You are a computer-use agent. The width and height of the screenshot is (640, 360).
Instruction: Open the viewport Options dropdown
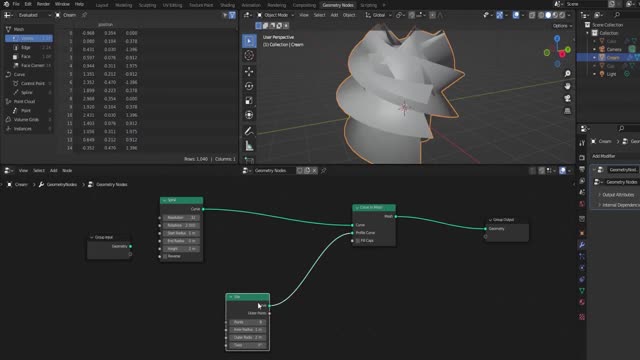pos(562,26)
